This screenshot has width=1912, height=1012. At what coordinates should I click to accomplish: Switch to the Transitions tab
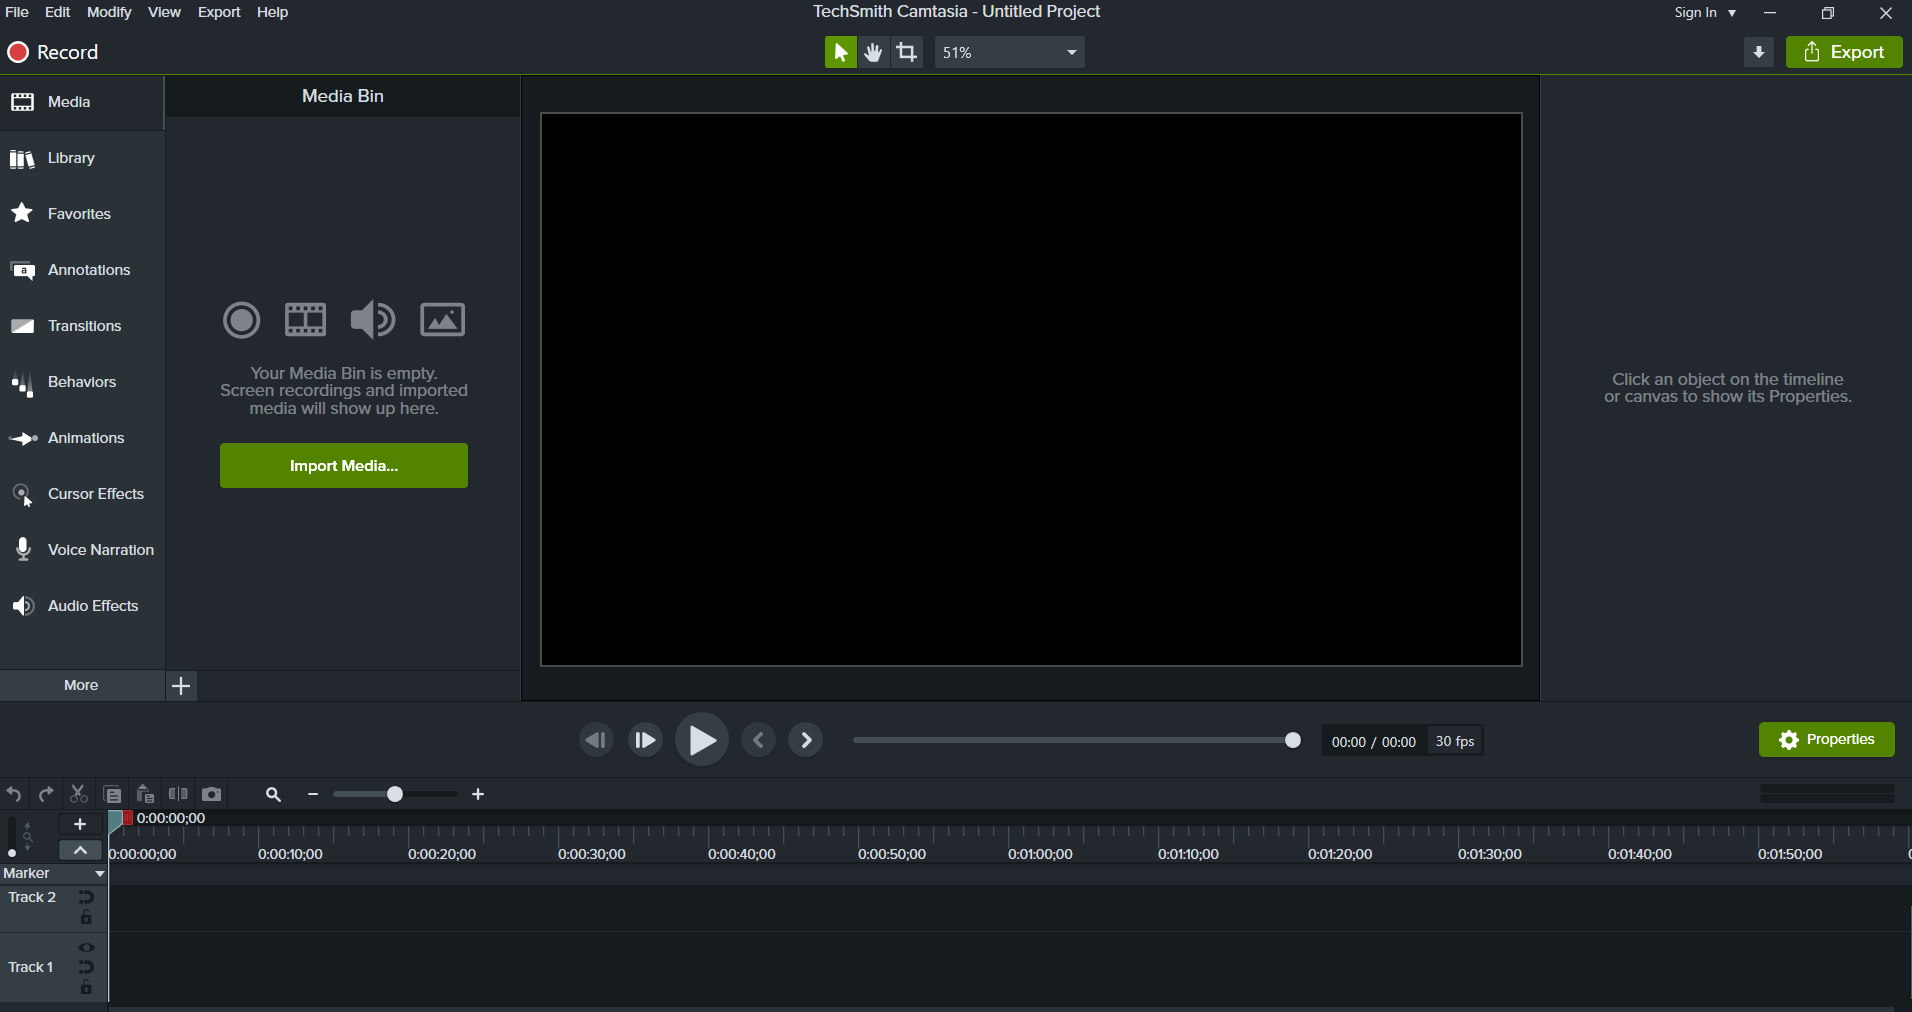point(84,326)
